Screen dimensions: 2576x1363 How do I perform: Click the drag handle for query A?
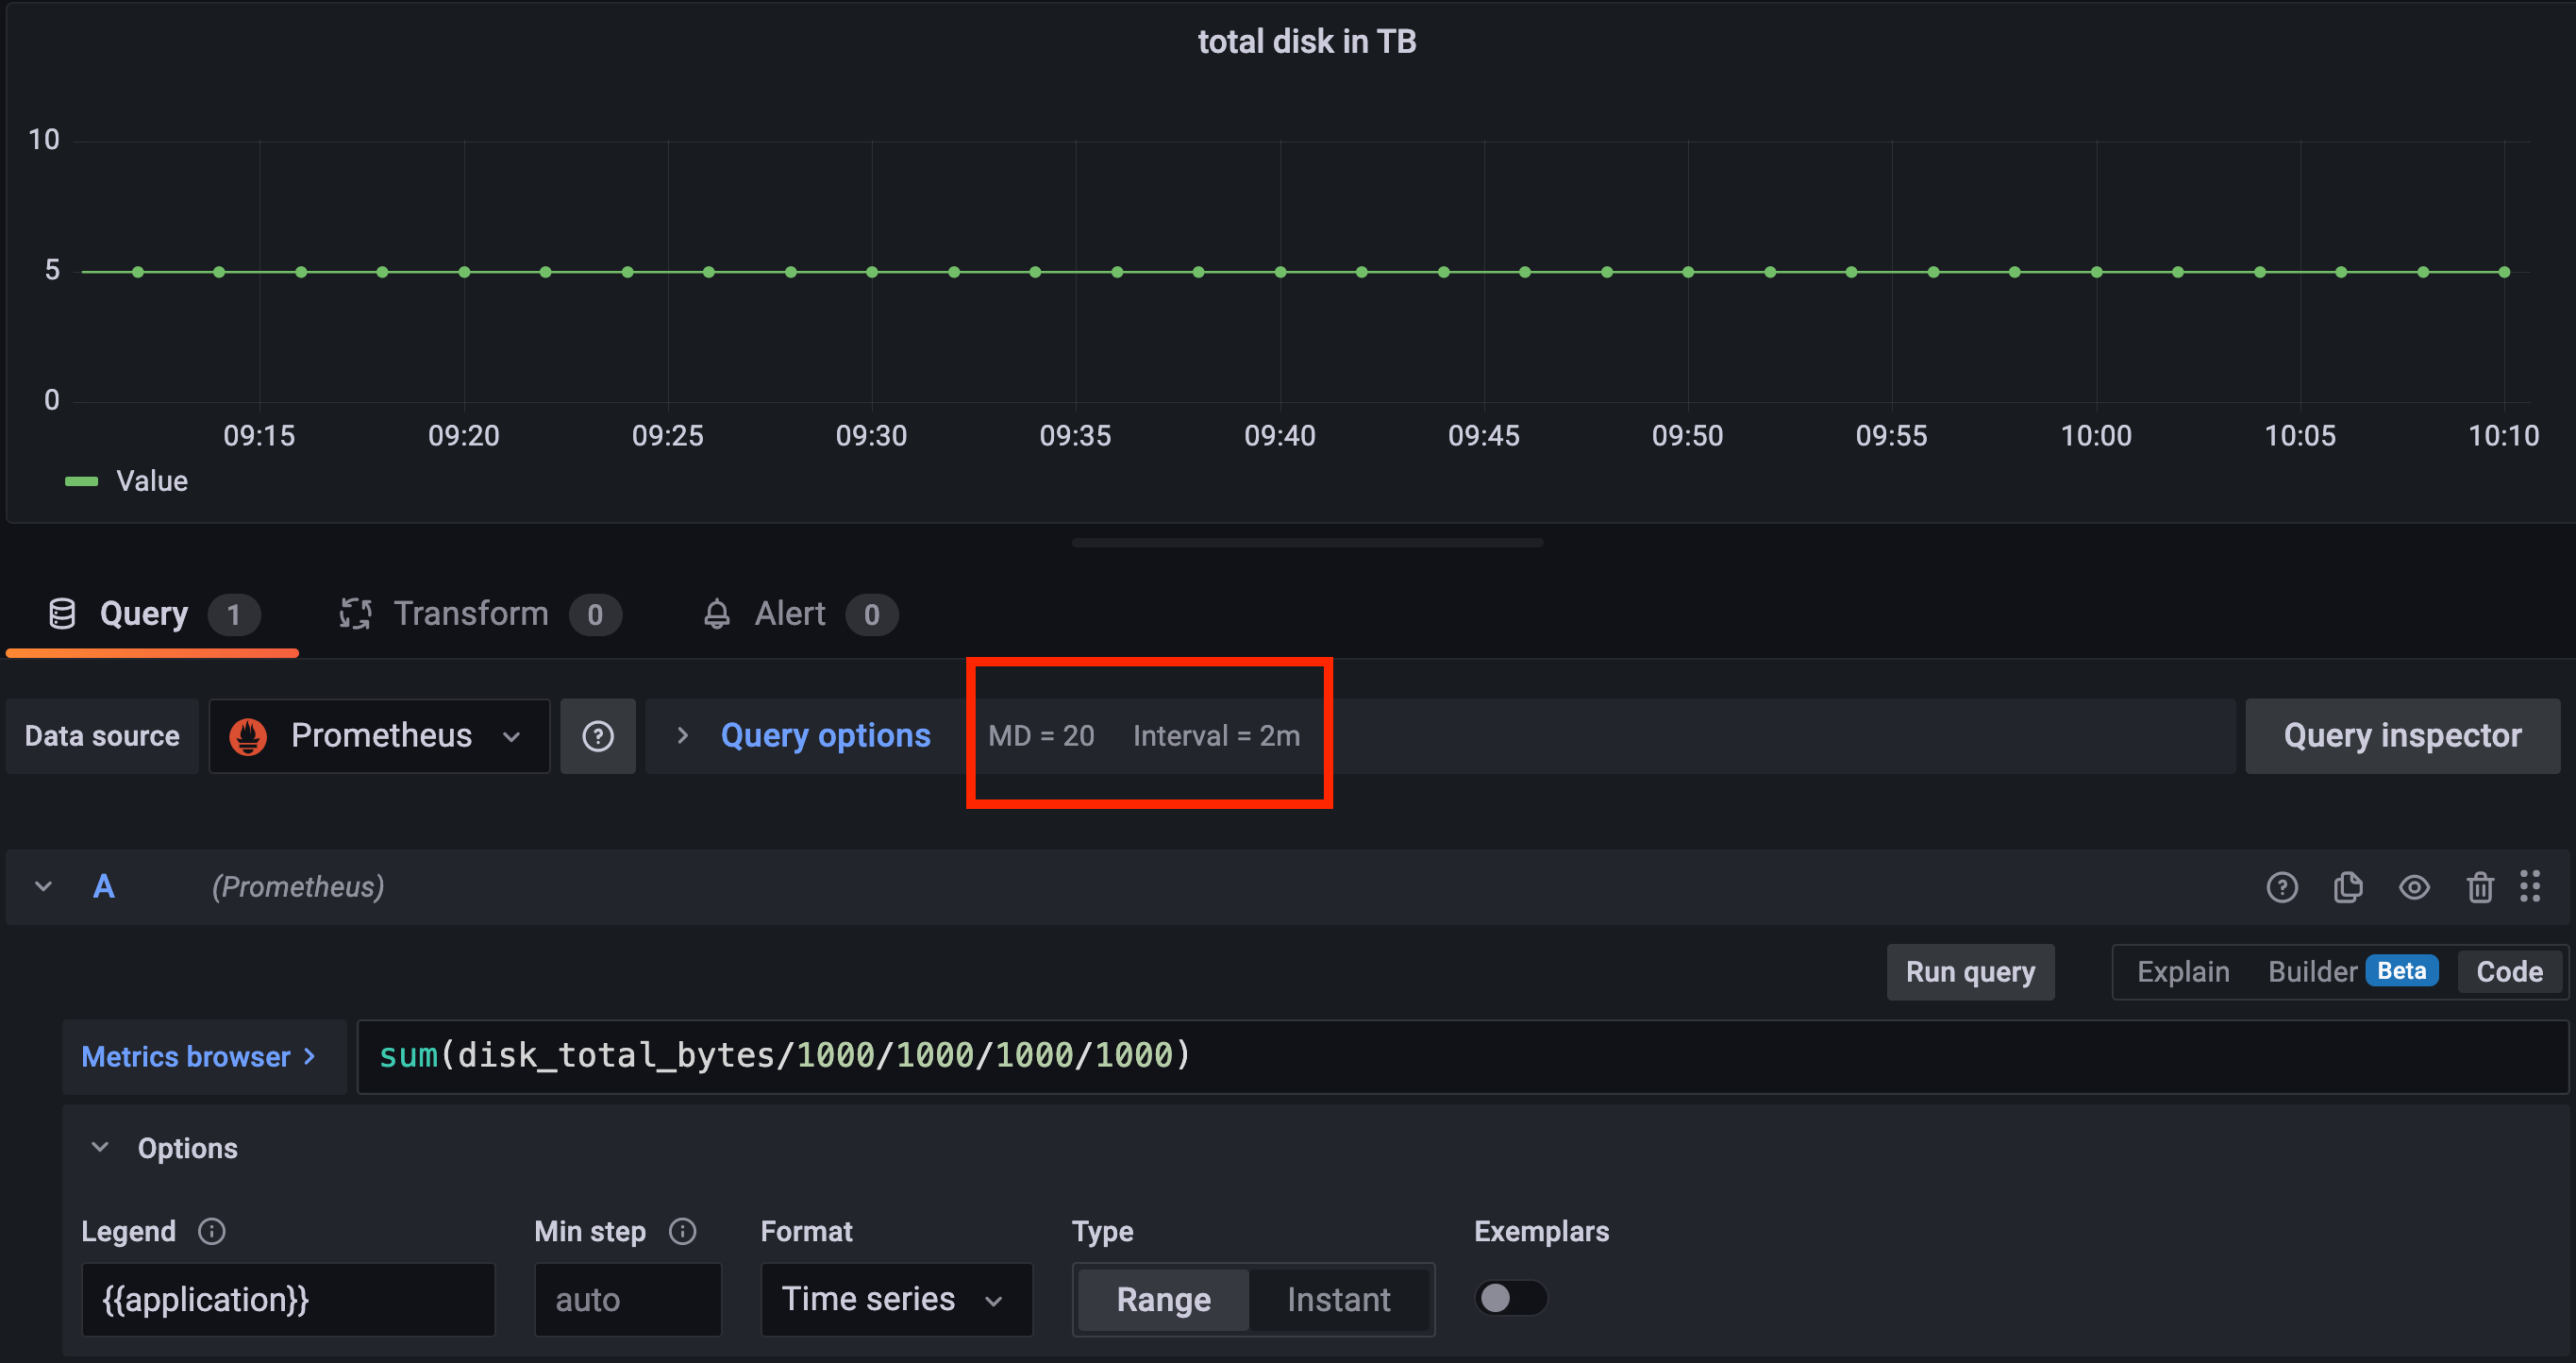pos(2529,887)
